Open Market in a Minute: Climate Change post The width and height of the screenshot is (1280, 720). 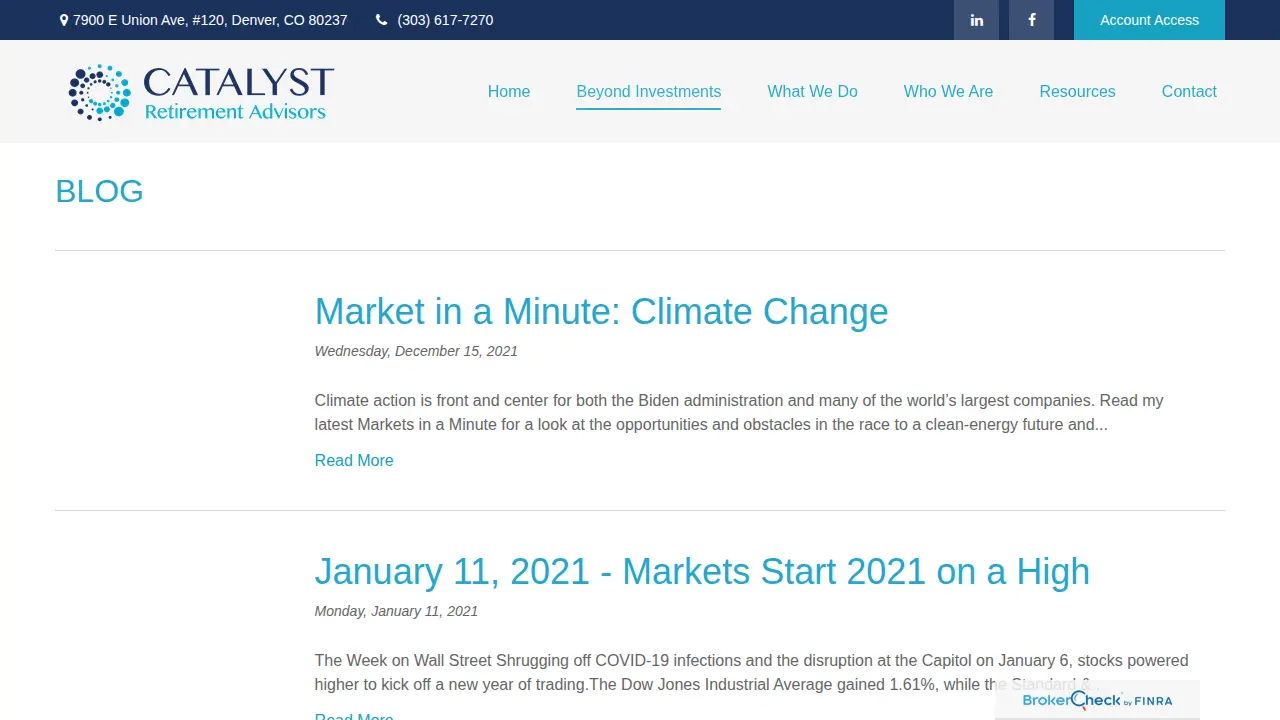601,311
